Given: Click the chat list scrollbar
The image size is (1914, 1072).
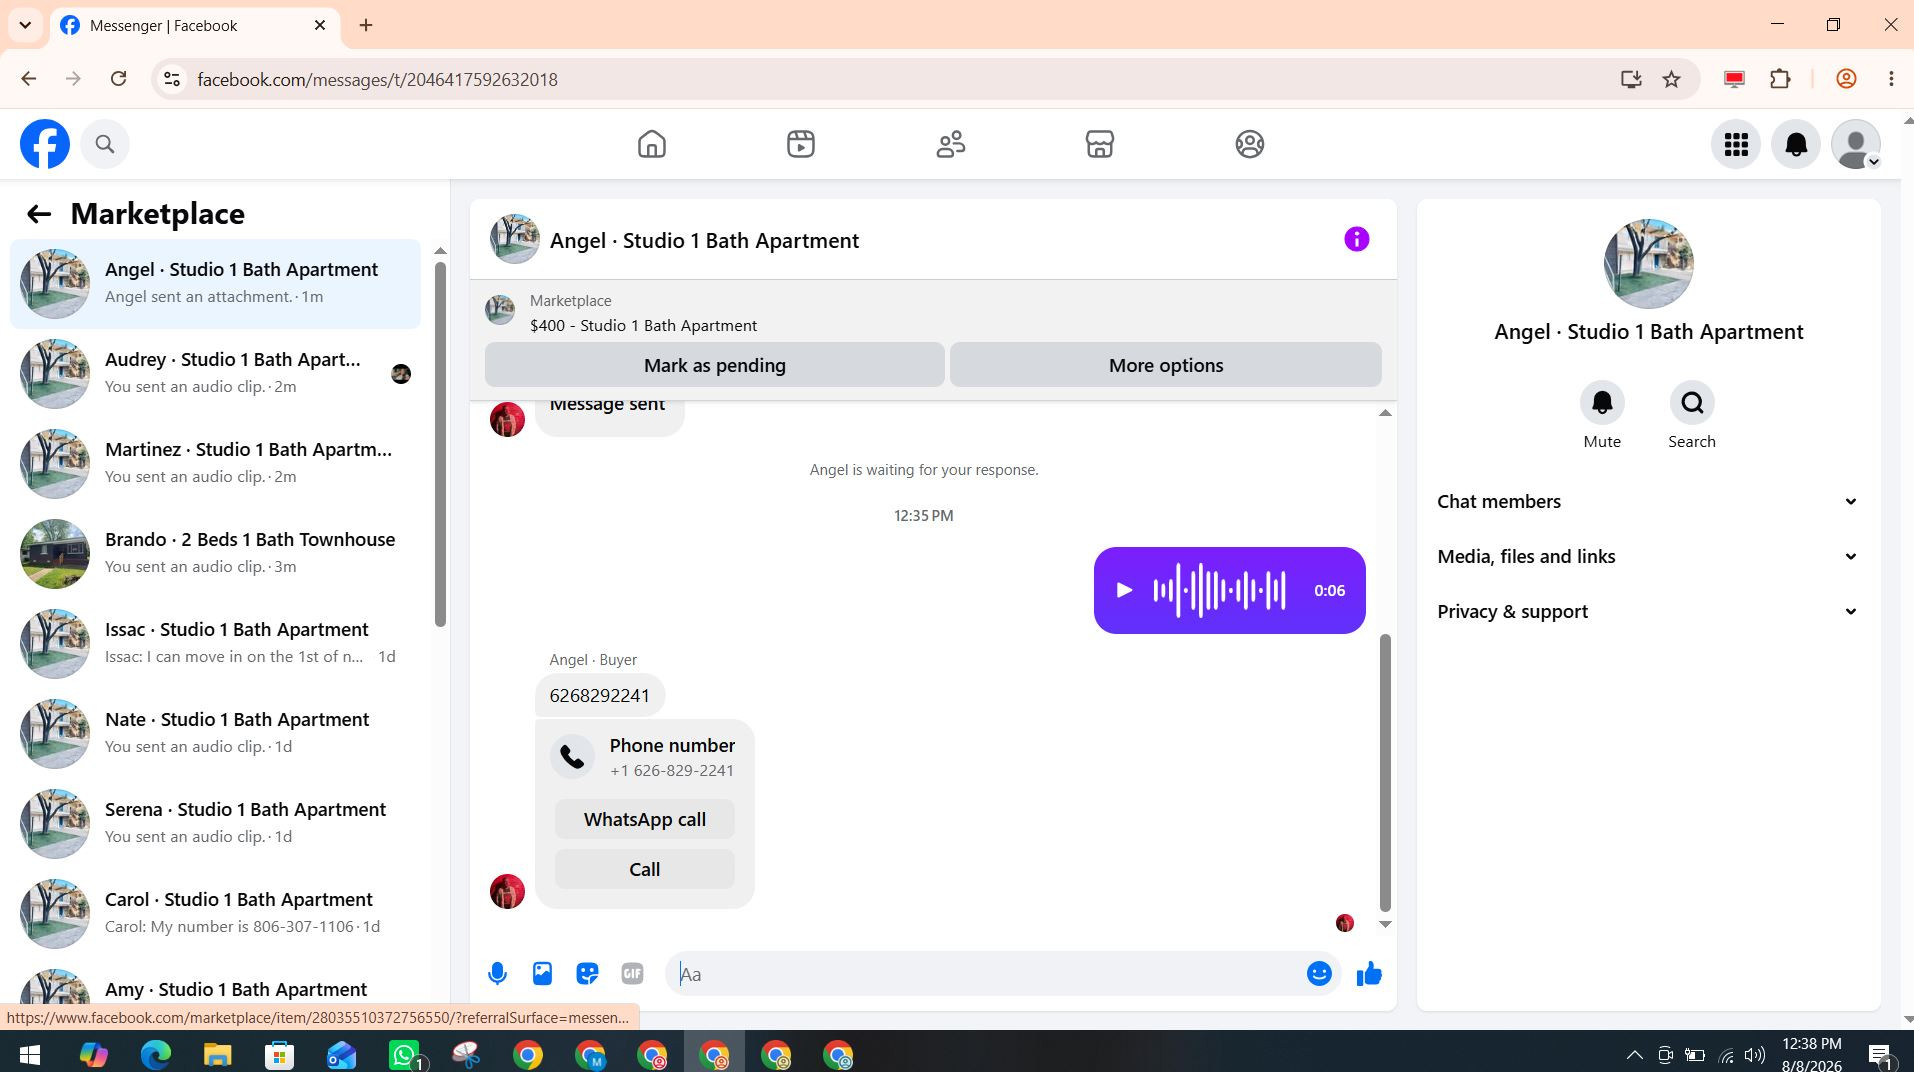Looking at the screenshot, I should click(x=440, y=445).
